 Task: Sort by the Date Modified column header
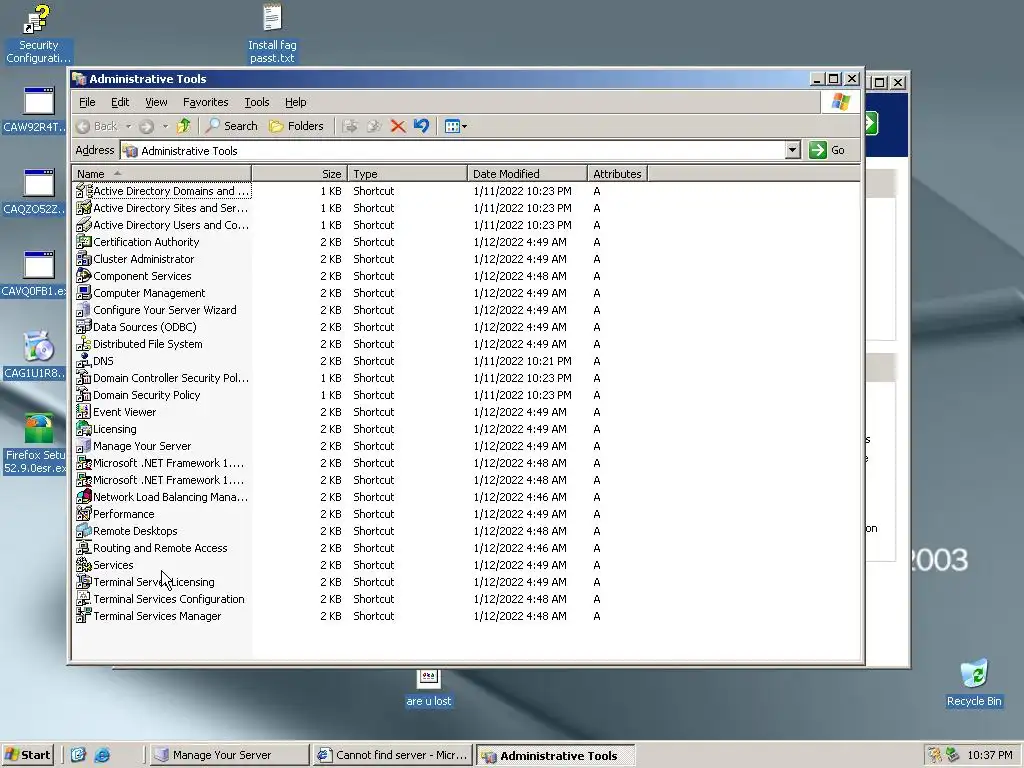click(527, 174)
